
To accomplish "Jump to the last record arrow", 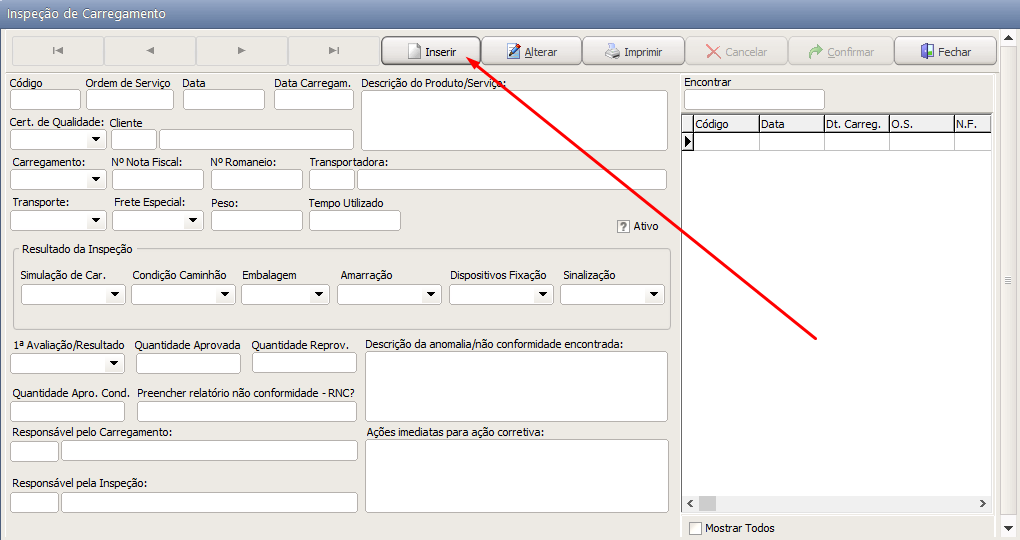I will pyautogui.click(x=334, y=51).
